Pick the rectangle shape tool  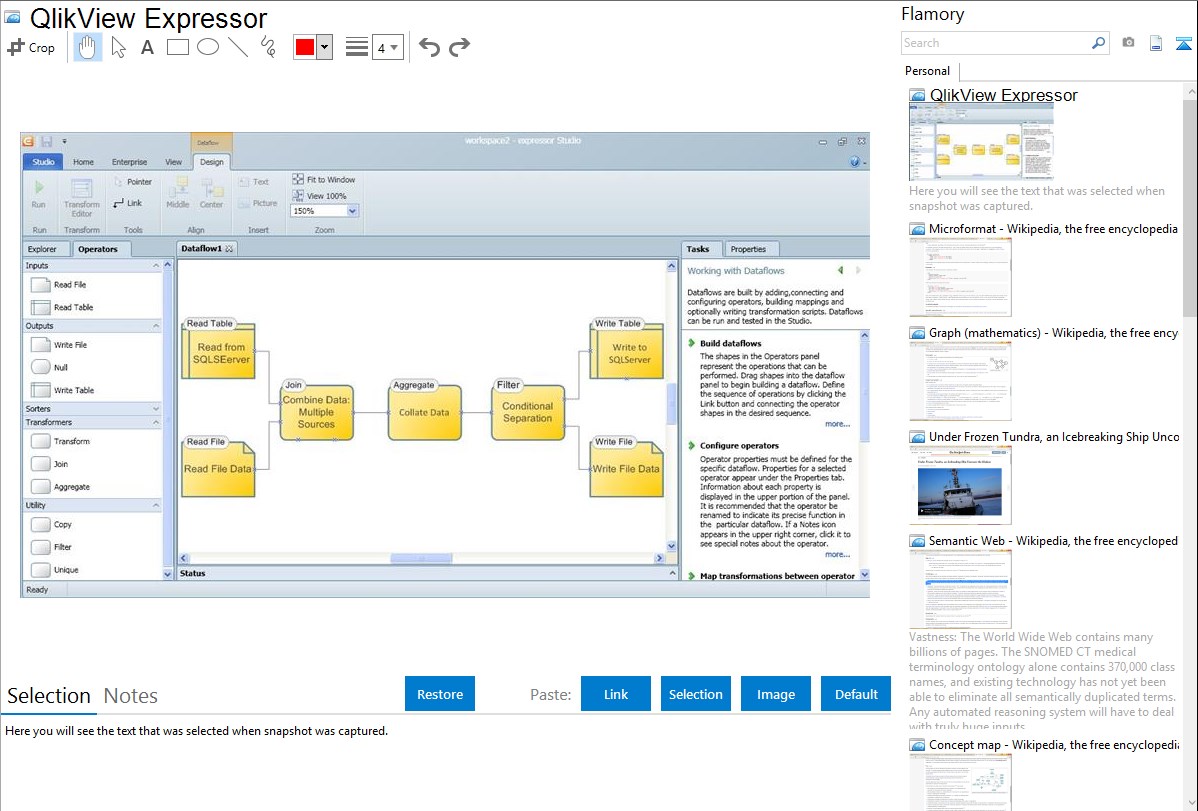[x=178, y=47]
